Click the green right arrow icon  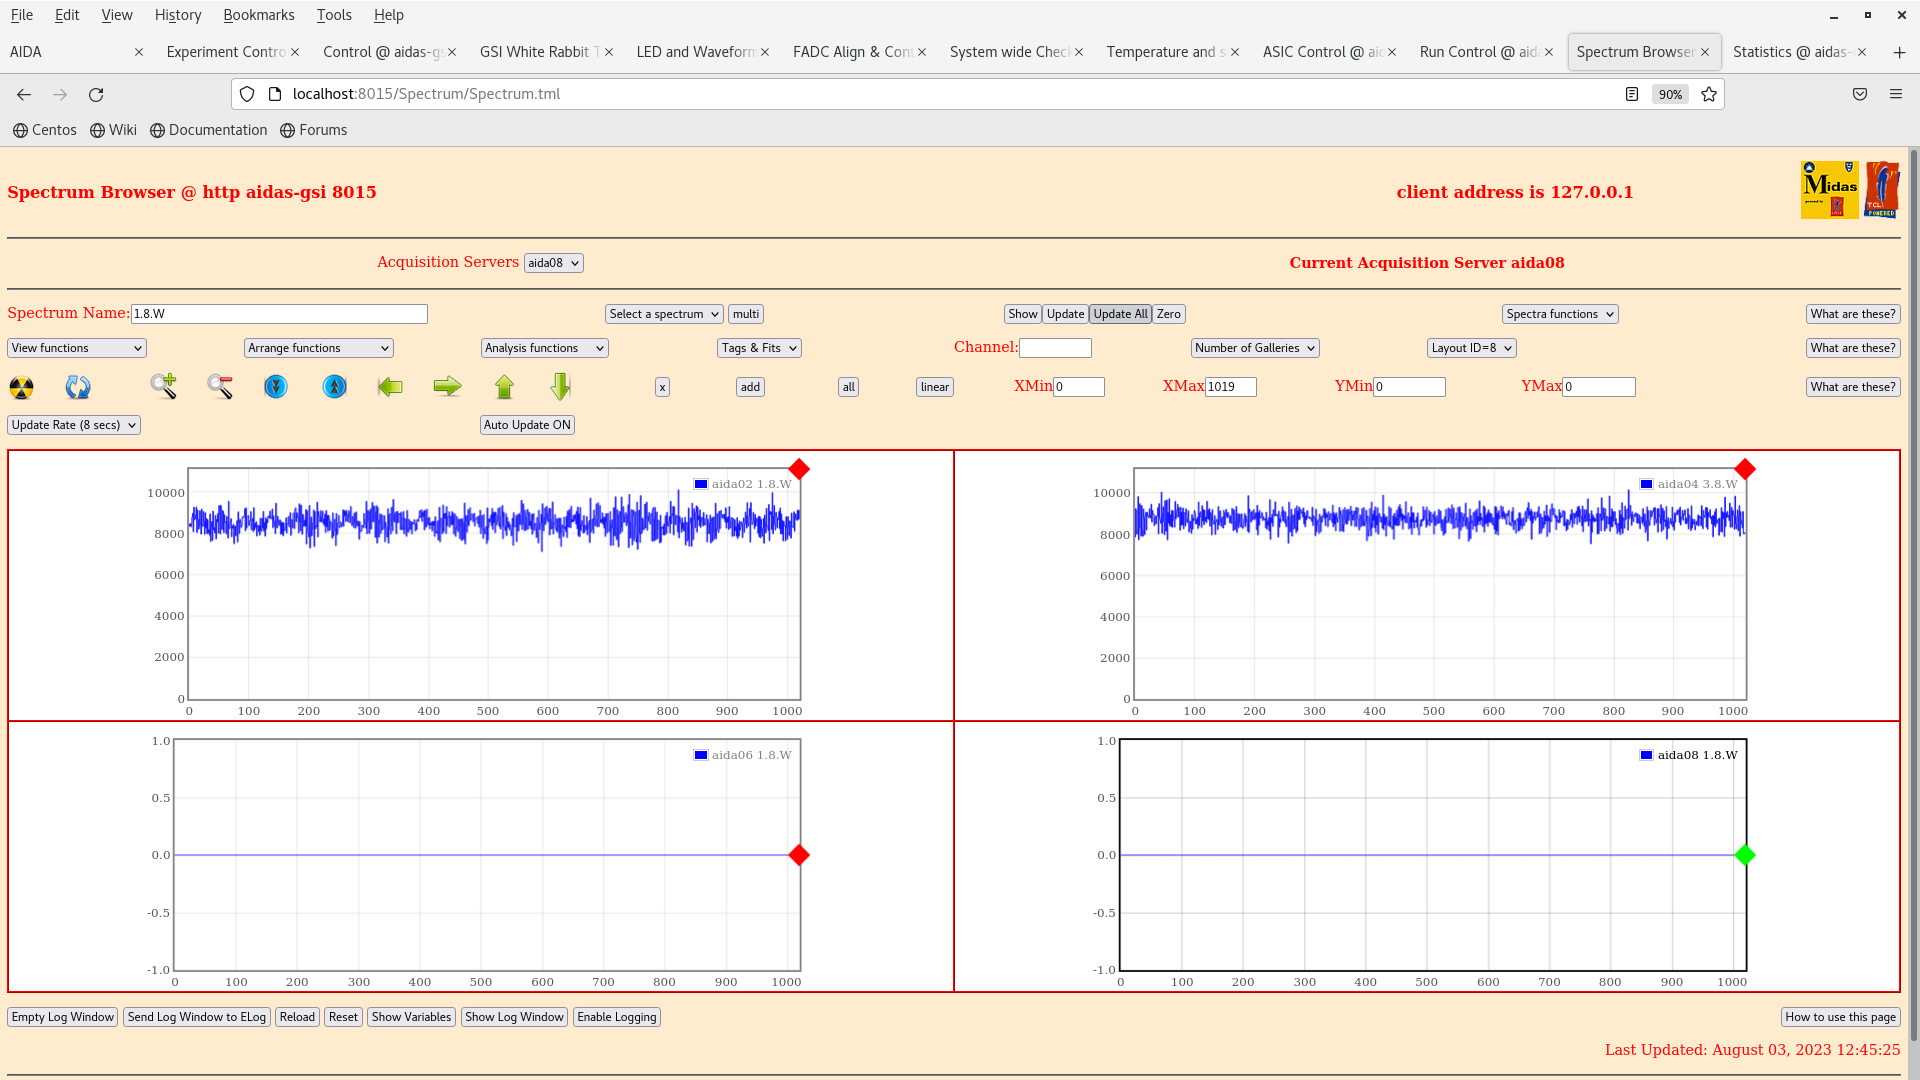click(447, 386)
